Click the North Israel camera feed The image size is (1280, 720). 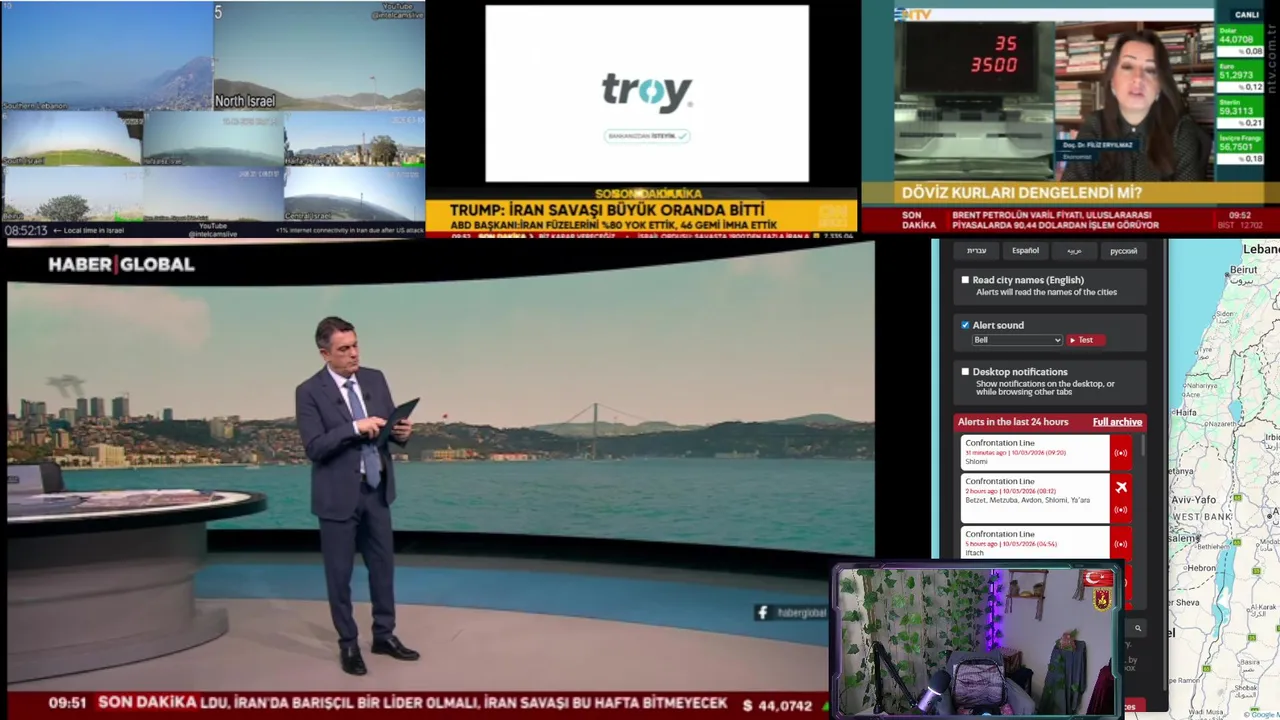(x=319, y=56)
